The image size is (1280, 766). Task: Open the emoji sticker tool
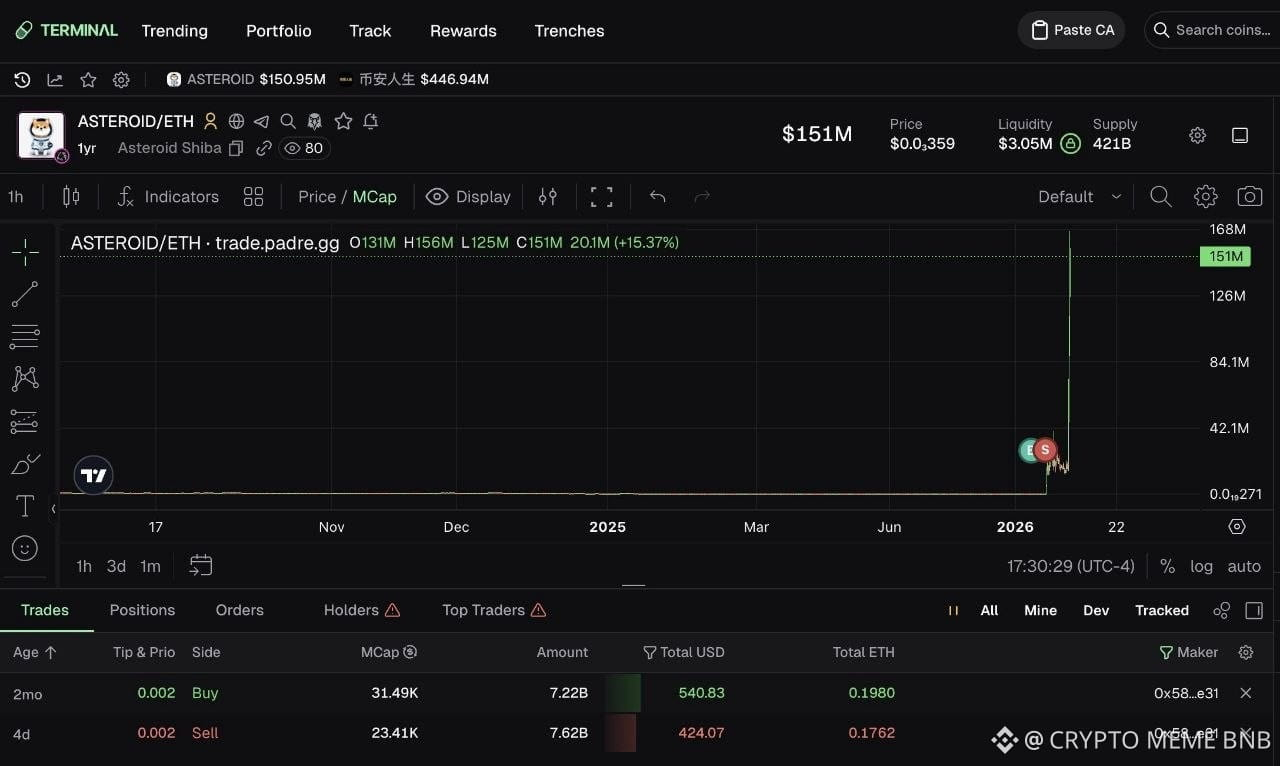click(x=25, y=548)
